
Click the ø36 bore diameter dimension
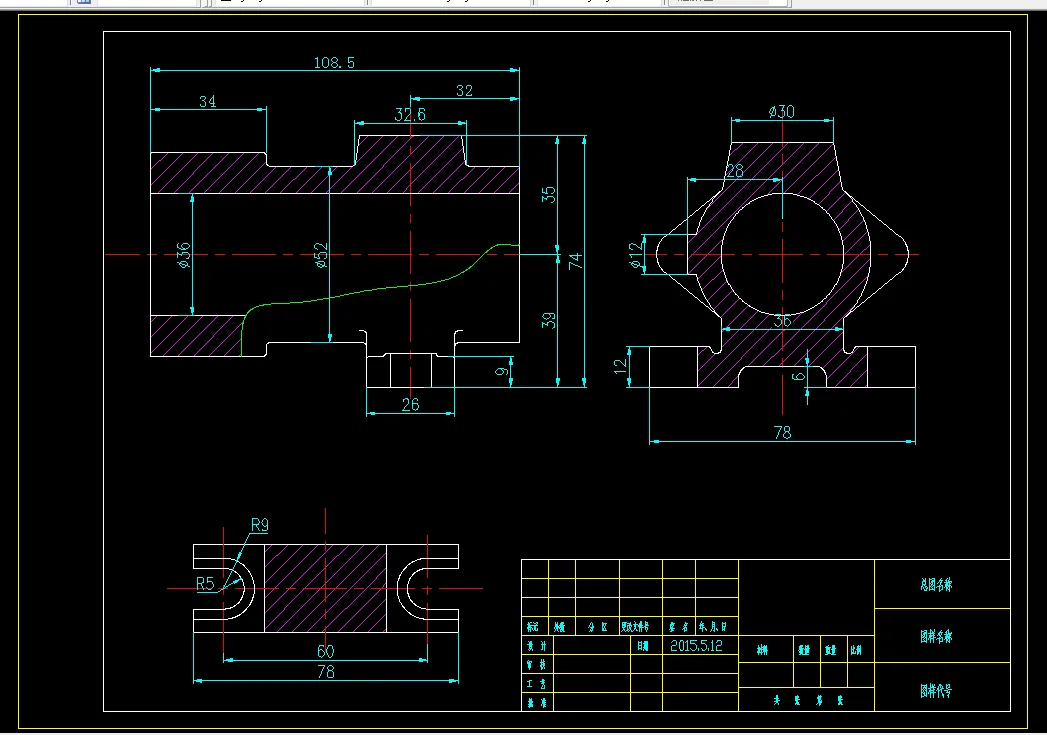point(184,255)
